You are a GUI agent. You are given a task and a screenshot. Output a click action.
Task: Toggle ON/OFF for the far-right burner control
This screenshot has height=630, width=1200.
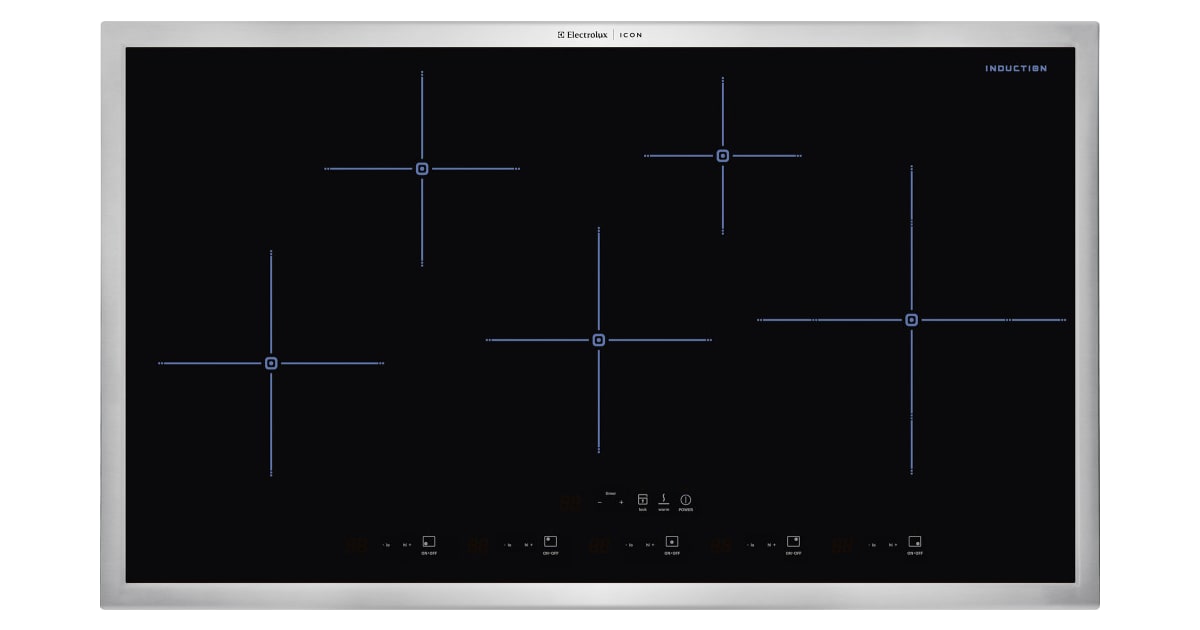[x=915, y=542]
